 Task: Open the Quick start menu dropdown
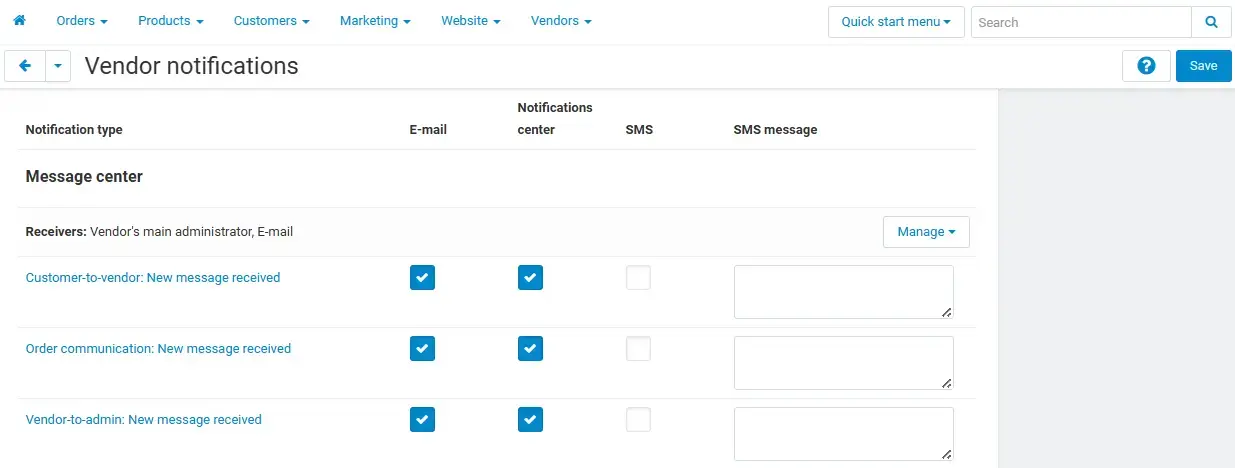pyautogui.click(x=895, y=22)
